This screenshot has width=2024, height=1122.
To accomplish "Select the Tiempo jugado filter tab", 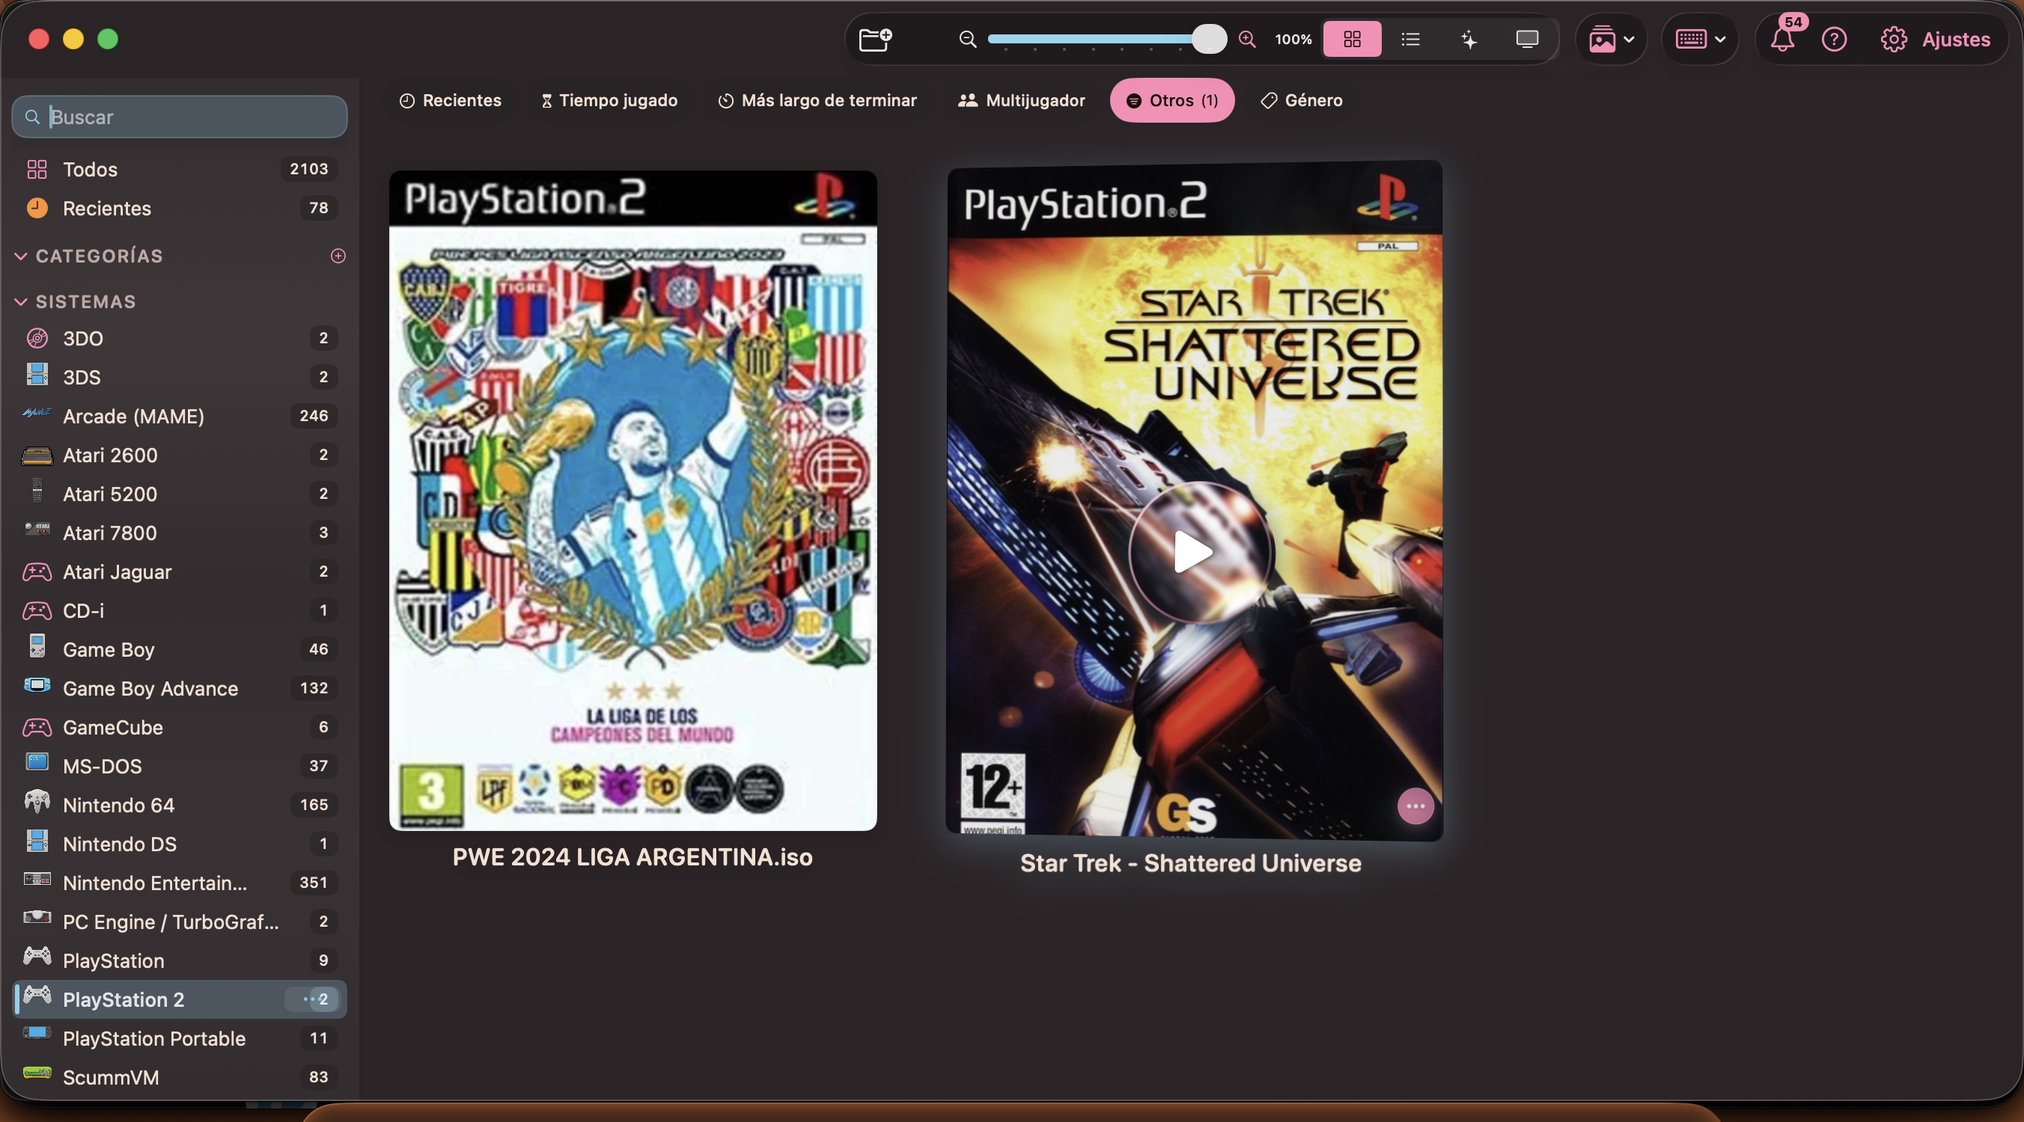I will point(609,100).
